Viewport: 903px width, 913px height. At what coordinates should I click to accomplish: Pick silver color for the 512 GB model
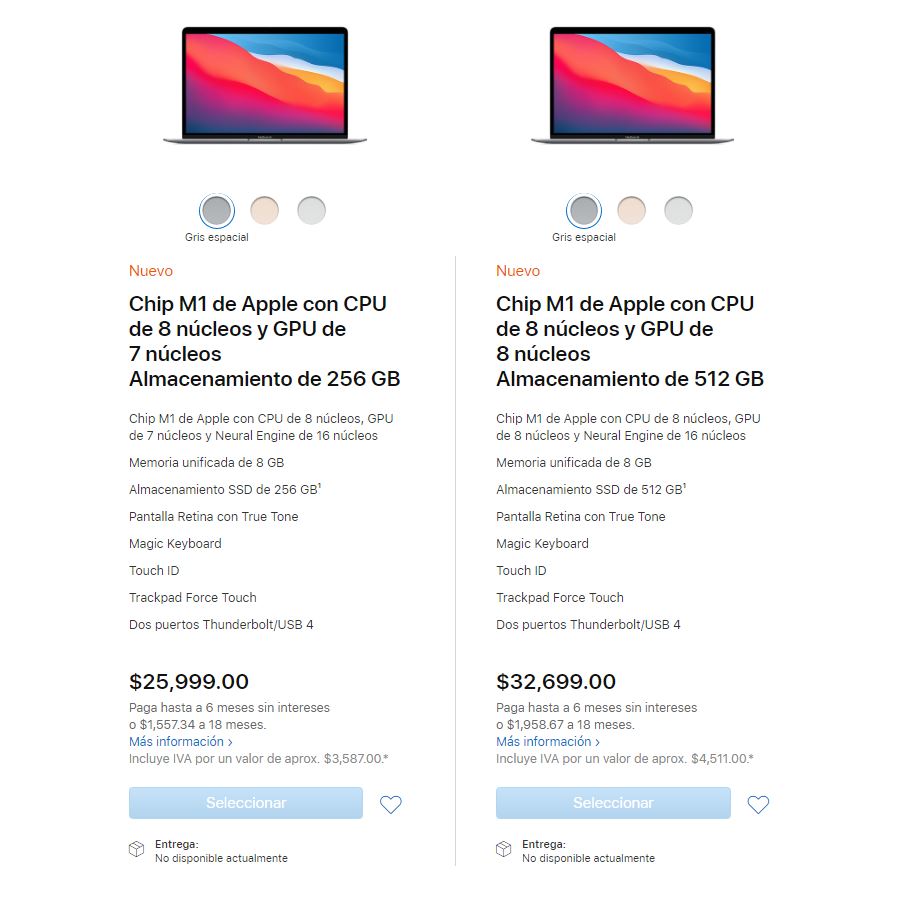pyautogui.click(x=678, y=210)
